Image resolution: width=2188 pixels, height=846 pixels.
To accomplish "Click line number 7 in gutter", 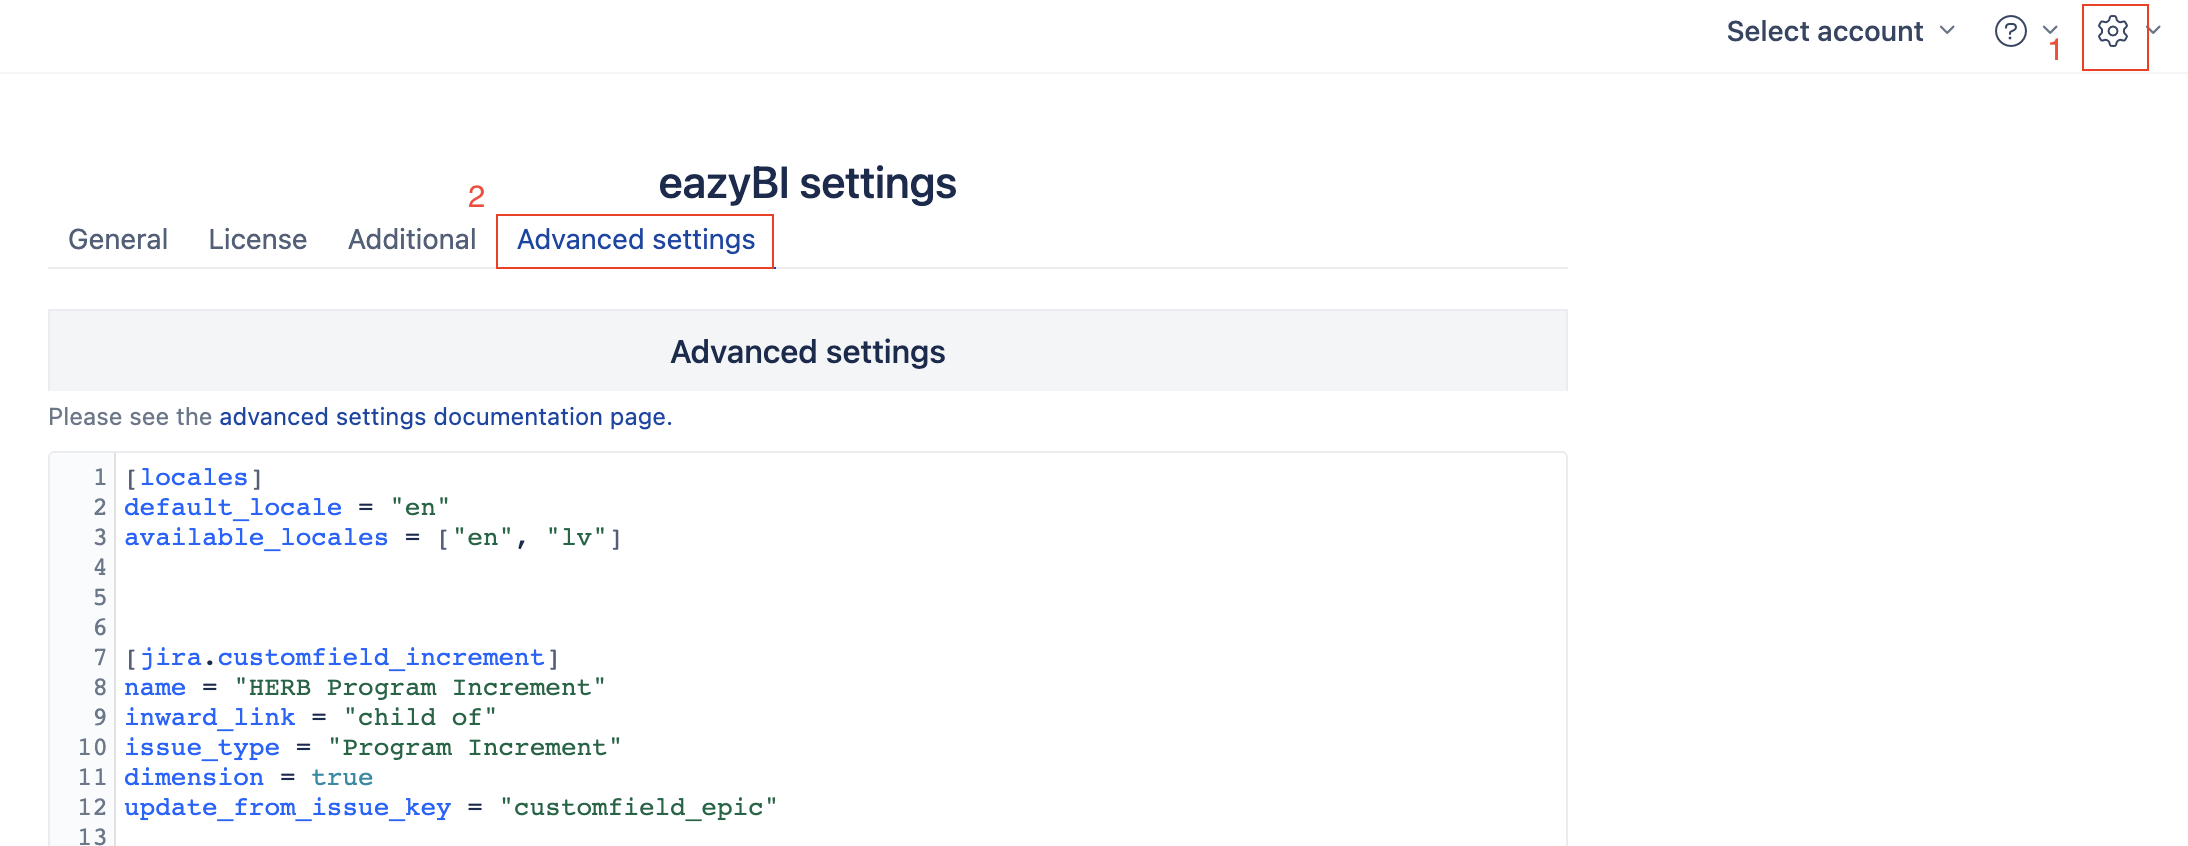I will (99, 658).
